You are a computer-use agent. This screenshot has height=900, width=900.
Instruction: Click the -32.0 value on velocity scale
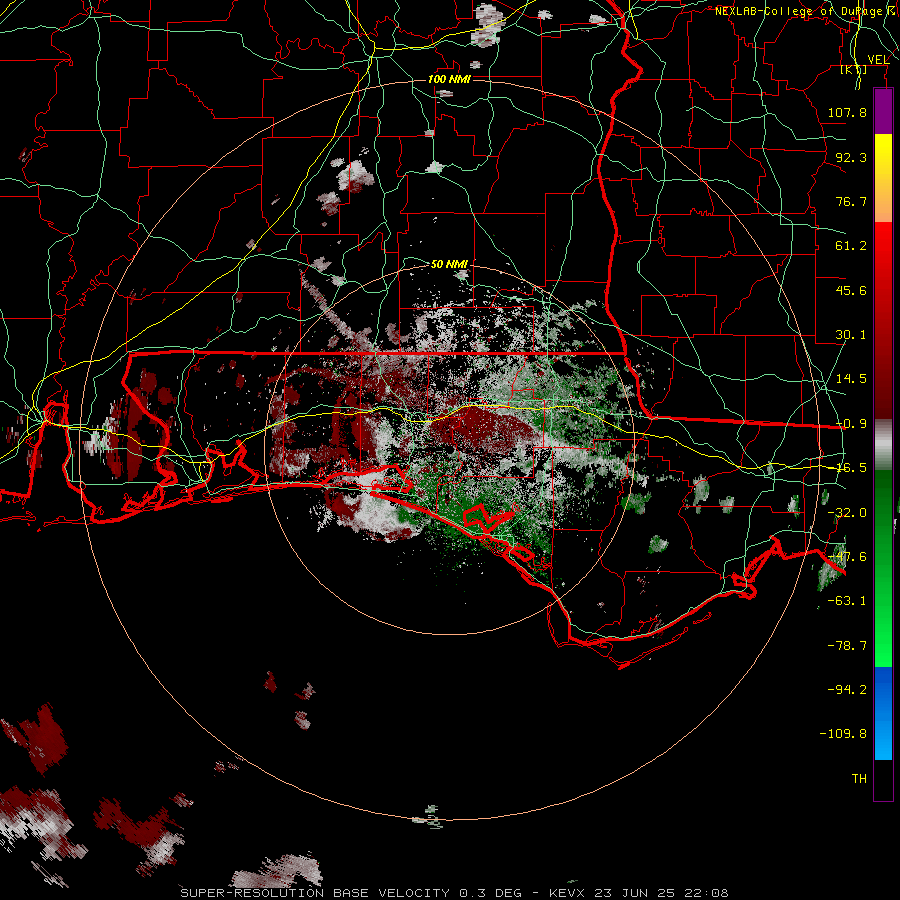847,513
